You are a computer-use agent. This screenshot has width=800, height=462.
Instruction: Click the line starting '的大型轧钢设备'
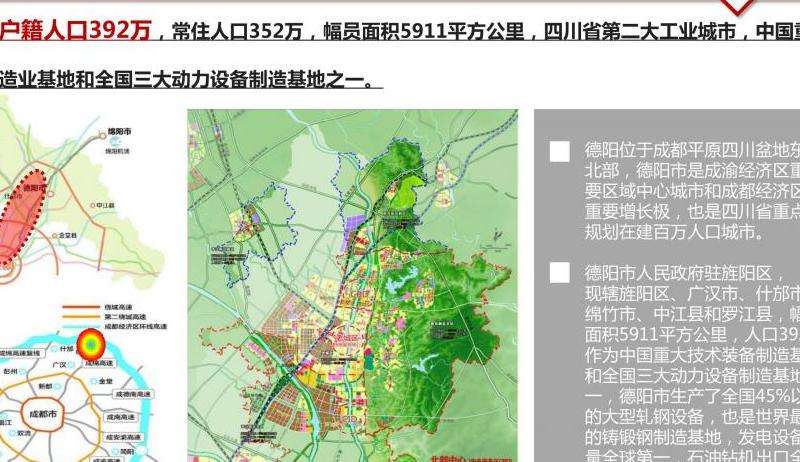(692, 417)
